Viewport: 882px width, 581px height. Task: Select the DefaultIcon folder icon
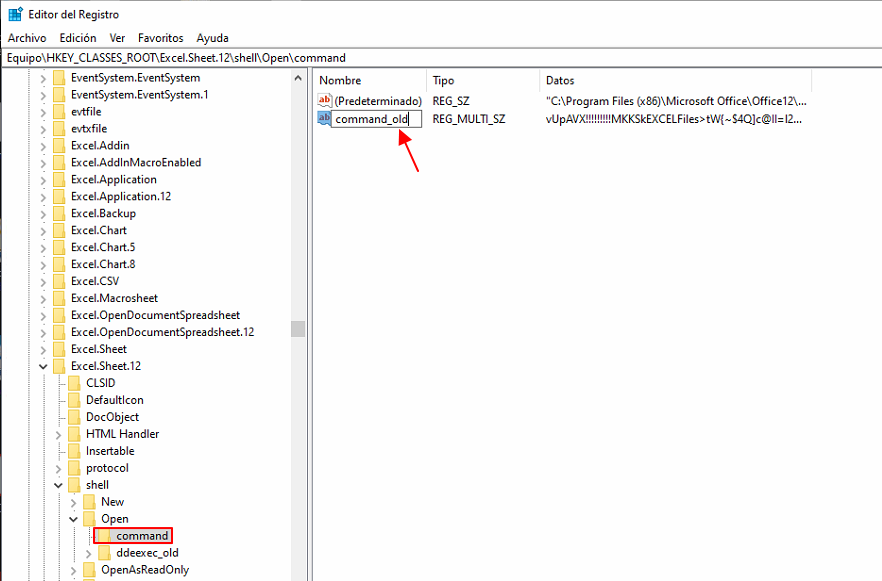click(74, 400)
